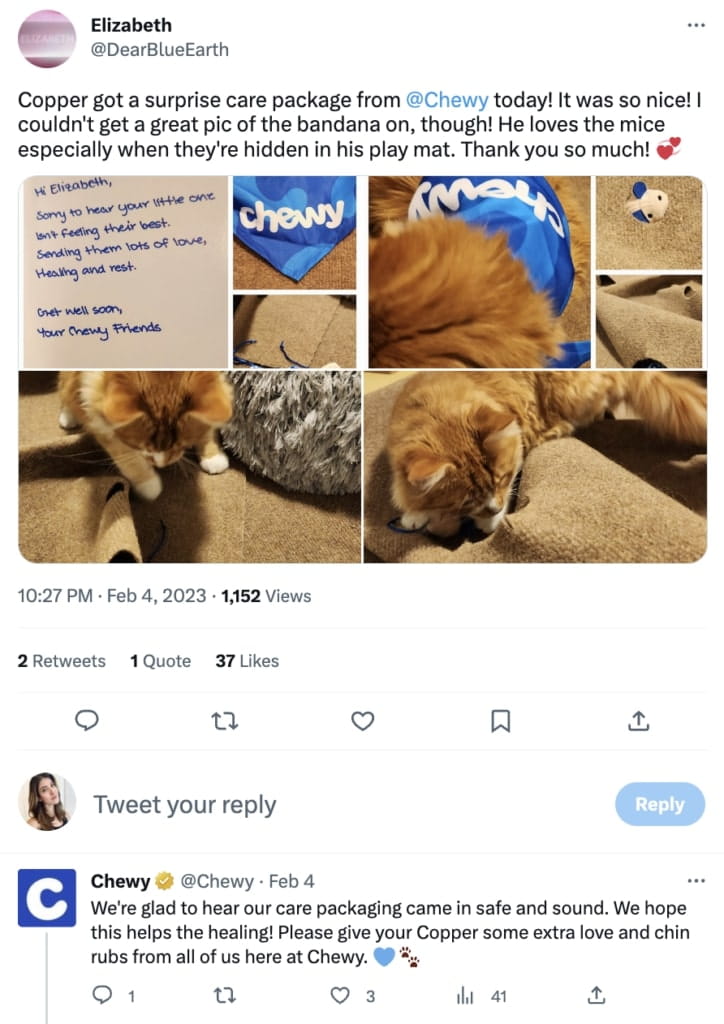Bookmark the tweet using the bookmark icon
The image size is (724, 1024).
pyautogui.click(x=501, y=721)
